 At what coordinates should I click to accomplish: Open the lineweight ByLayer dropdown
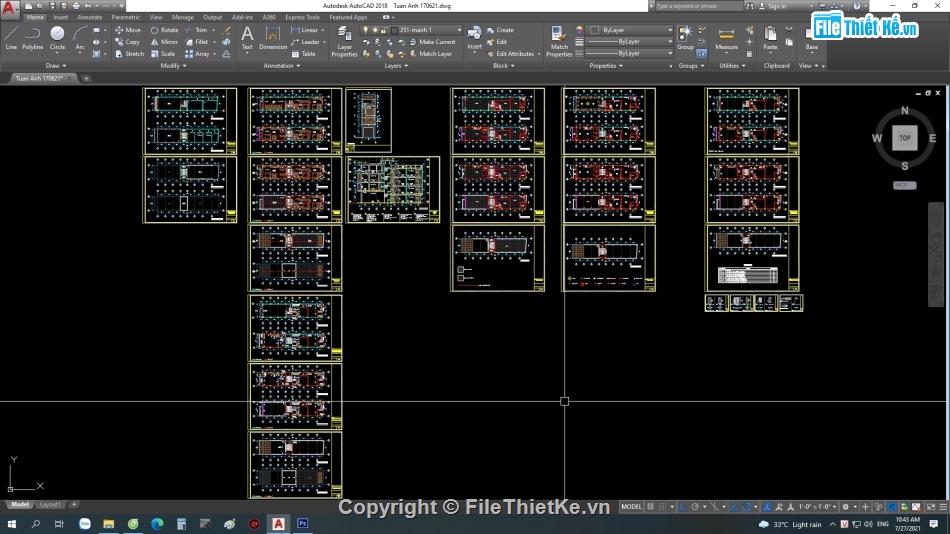(630, 42)
